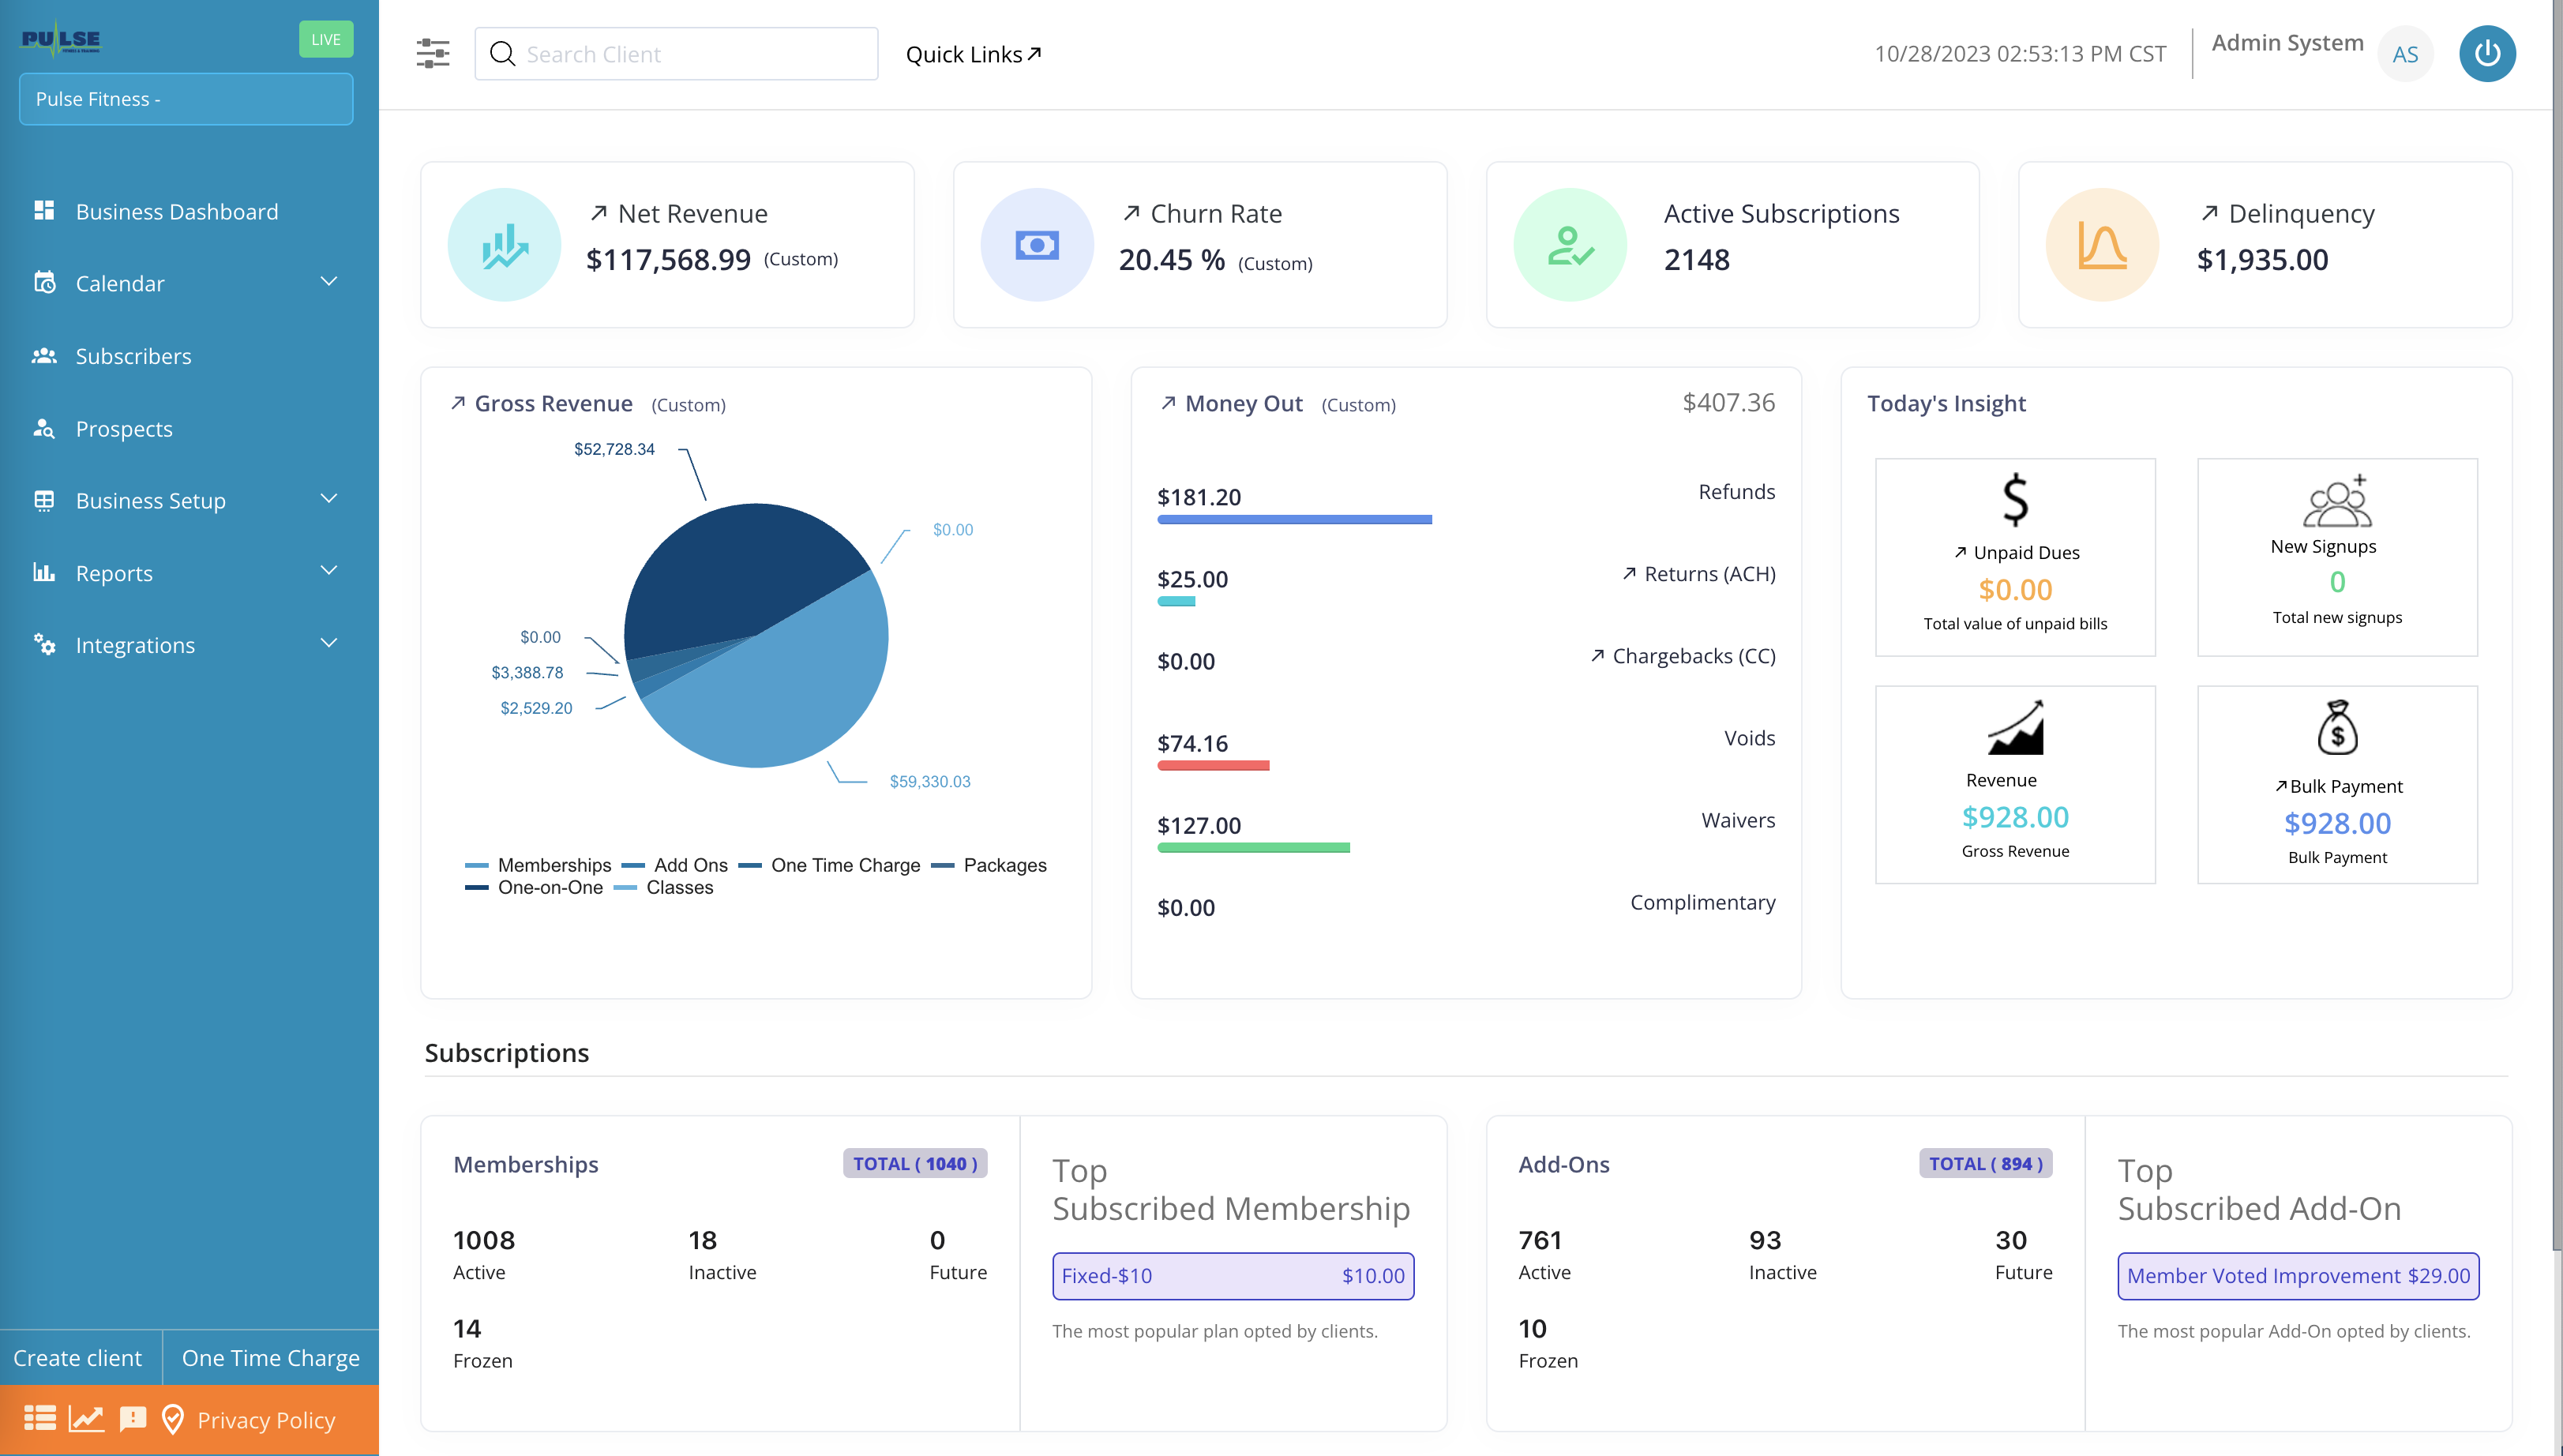2563x1456 pixels.
Task: Collapse the Business Setup chevron
Action: point(328,498)
